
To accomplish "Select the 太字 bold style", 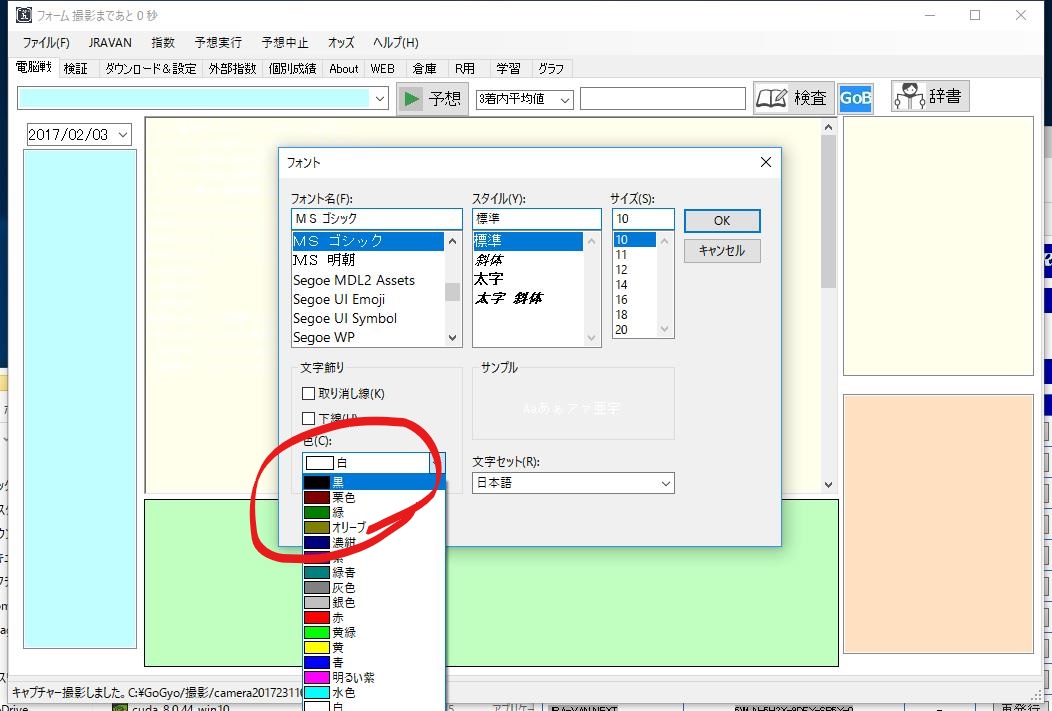I will pos(528,279).
